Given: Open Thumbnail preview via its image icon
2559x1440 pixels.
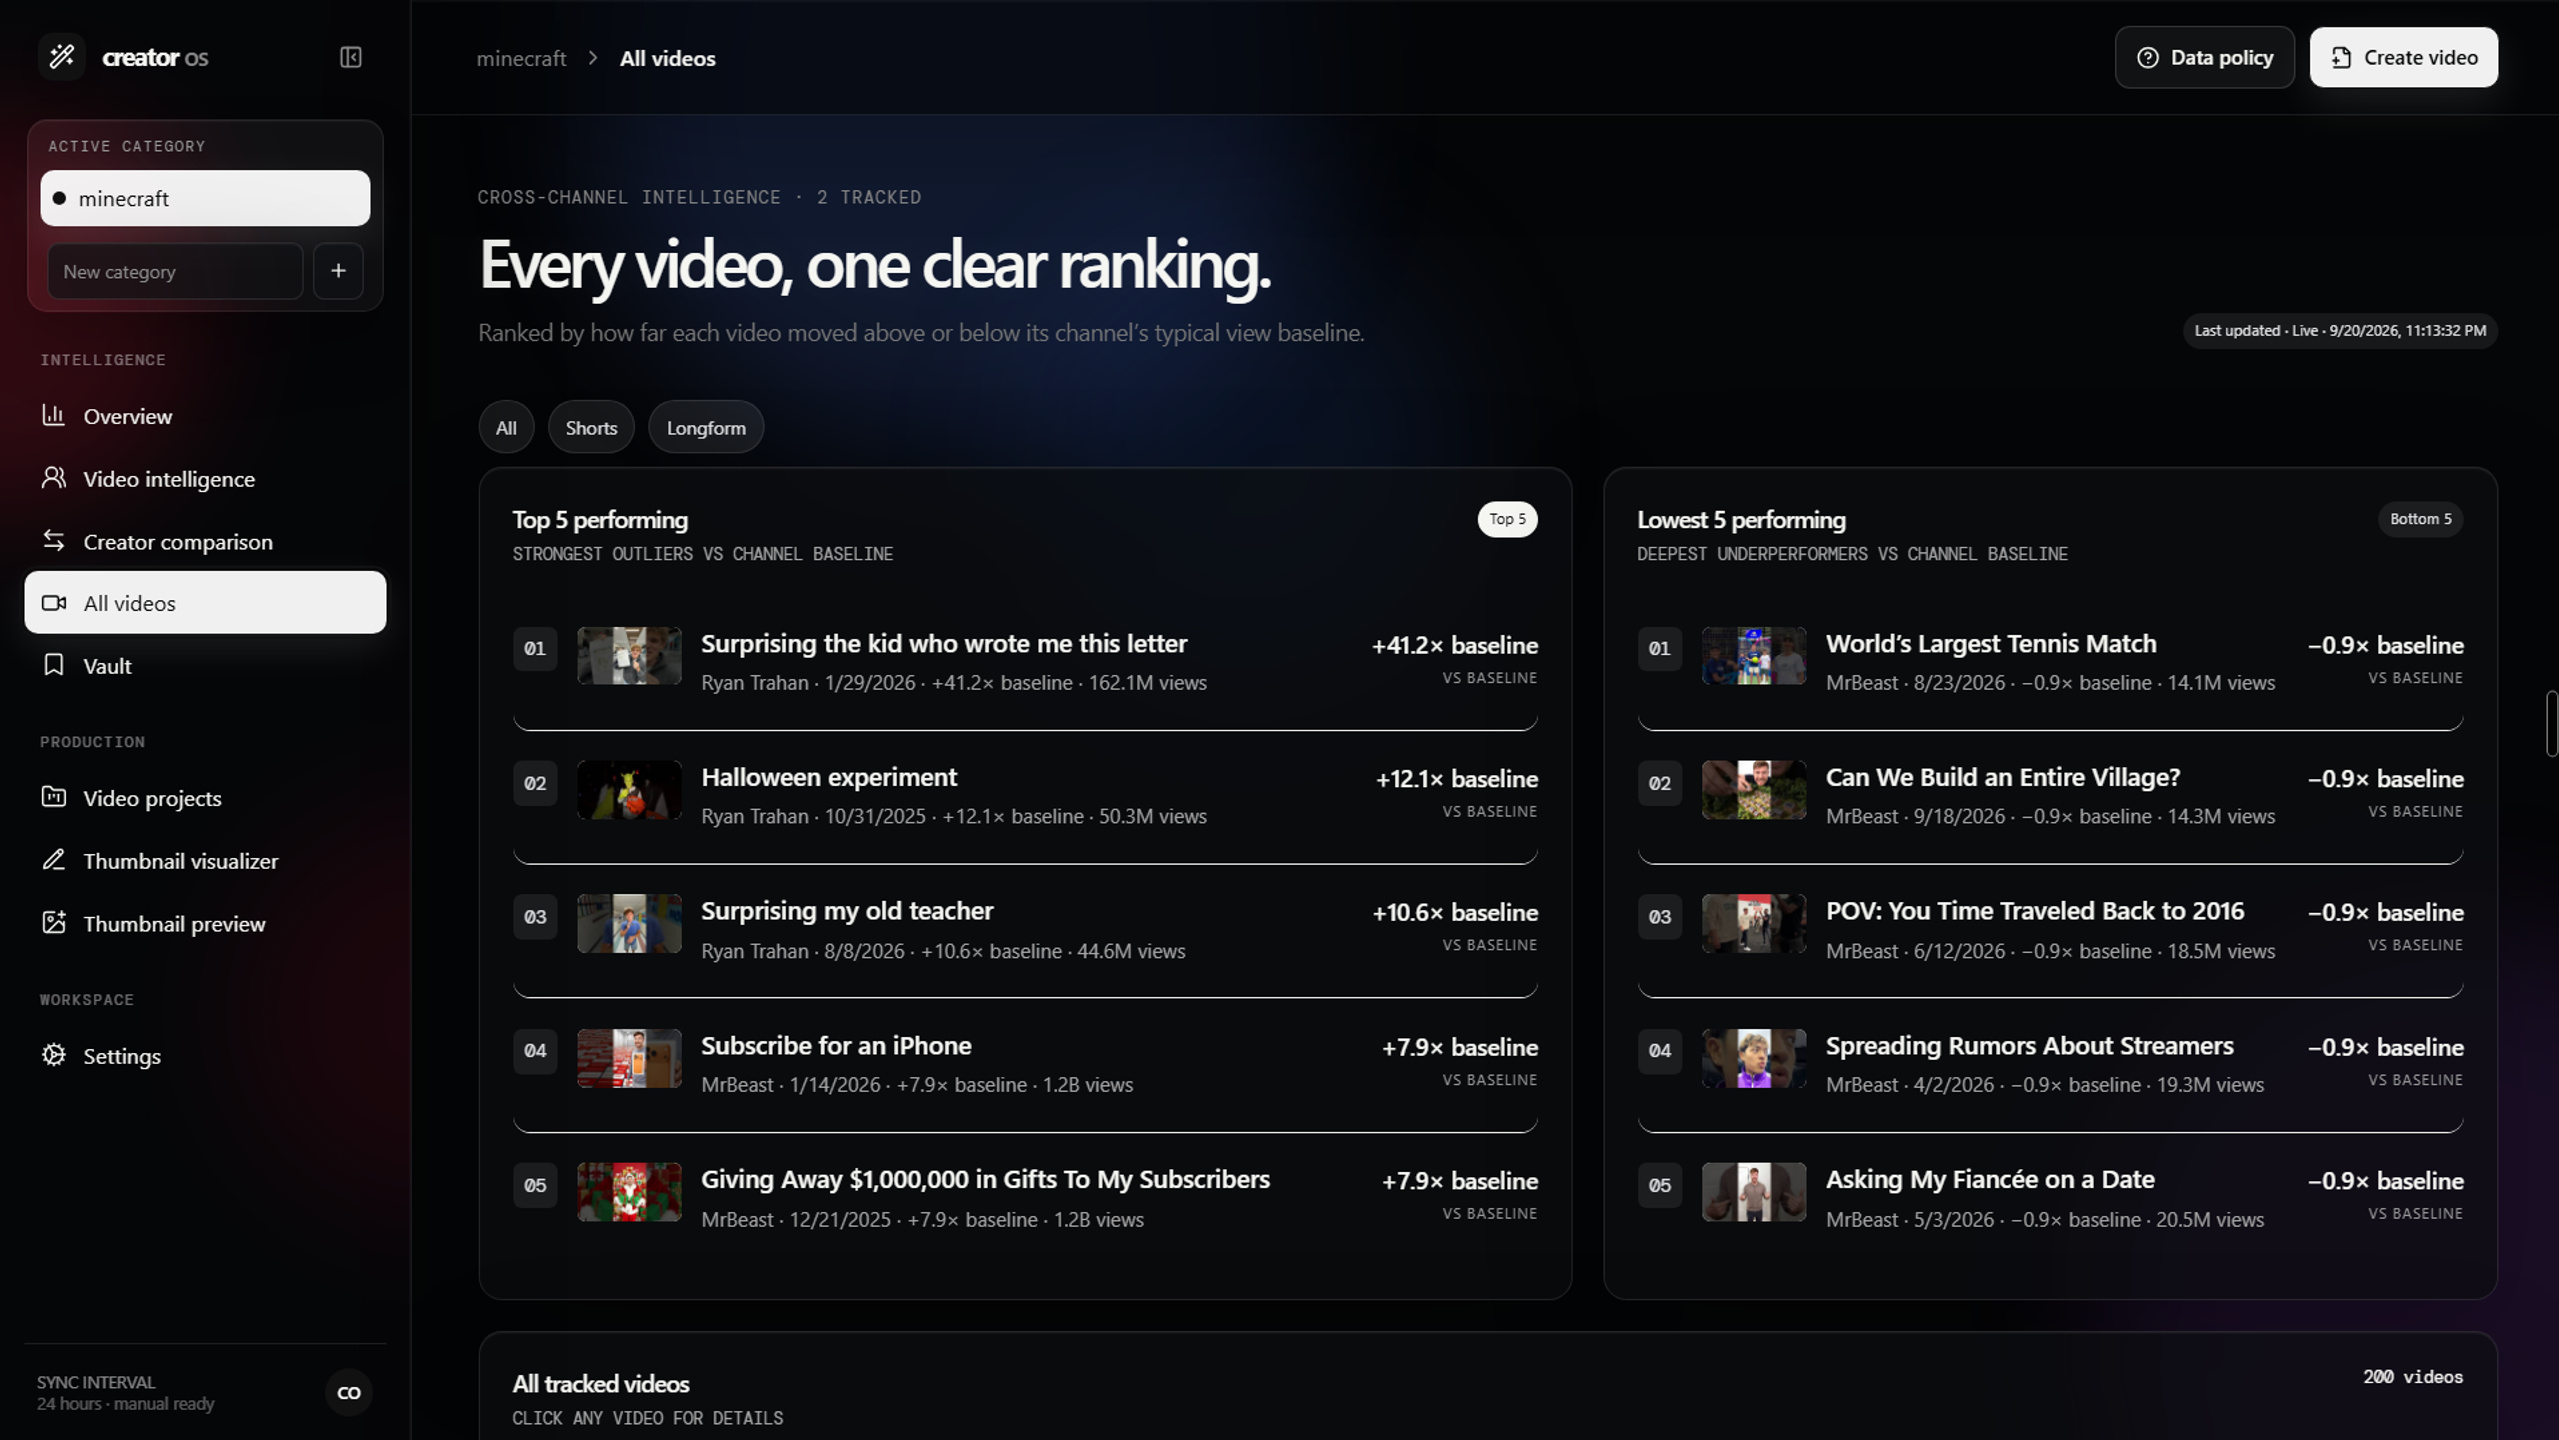Looking at the screenshot, I should (54, 922).
